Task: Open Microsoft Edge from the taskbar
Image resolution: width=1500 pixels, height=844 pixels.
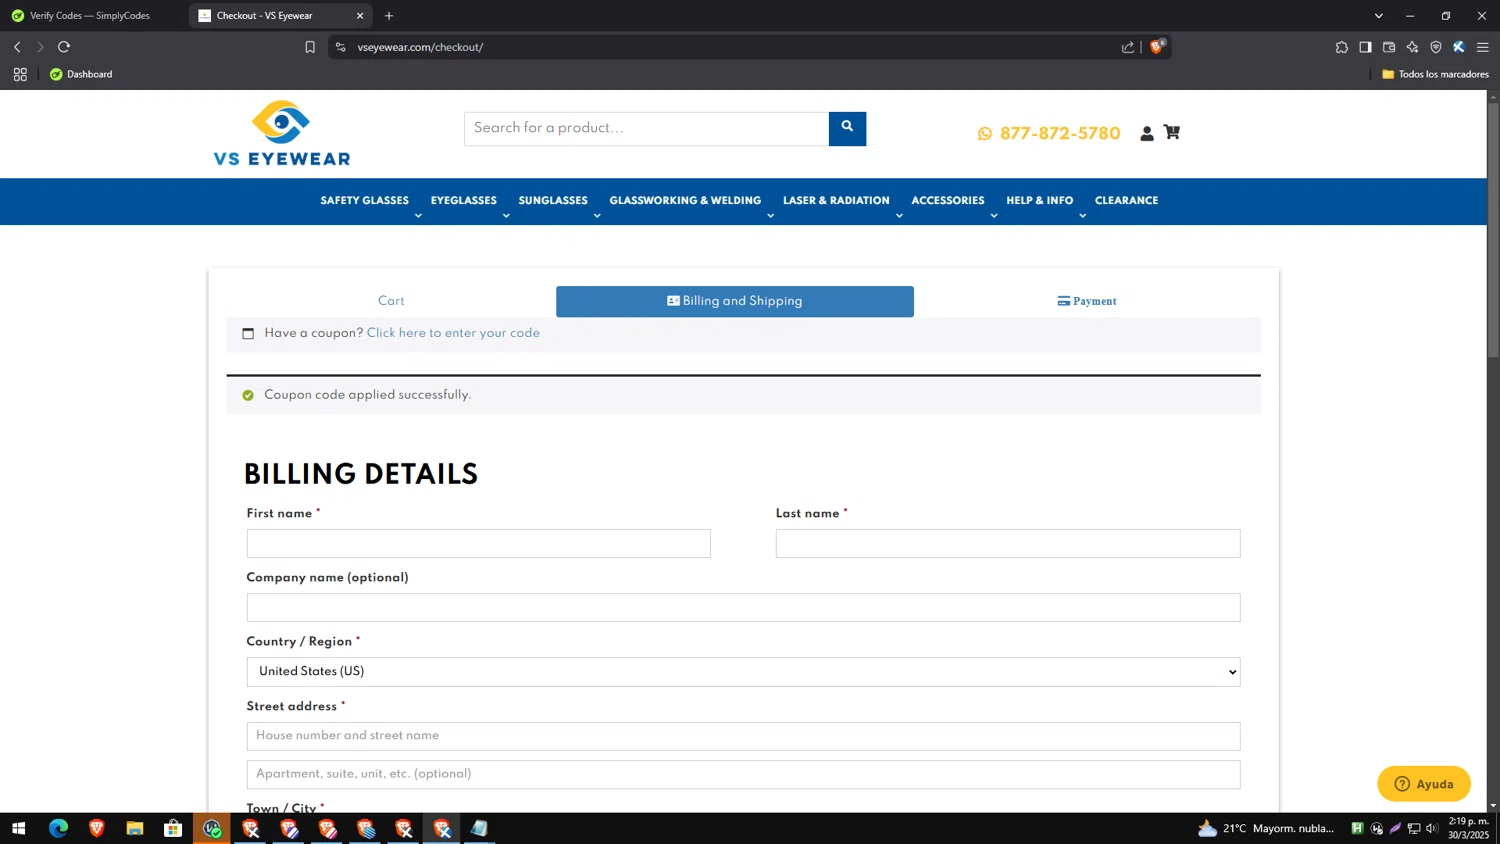Action: pos(58,828)
